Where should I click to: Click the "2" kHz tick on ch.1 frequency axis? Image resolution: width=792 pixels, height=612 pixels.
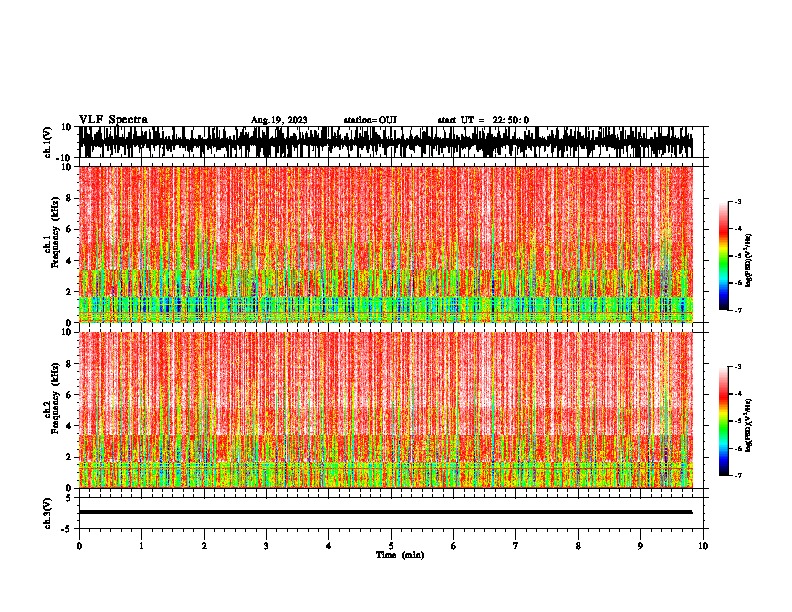tap(70, 291)
